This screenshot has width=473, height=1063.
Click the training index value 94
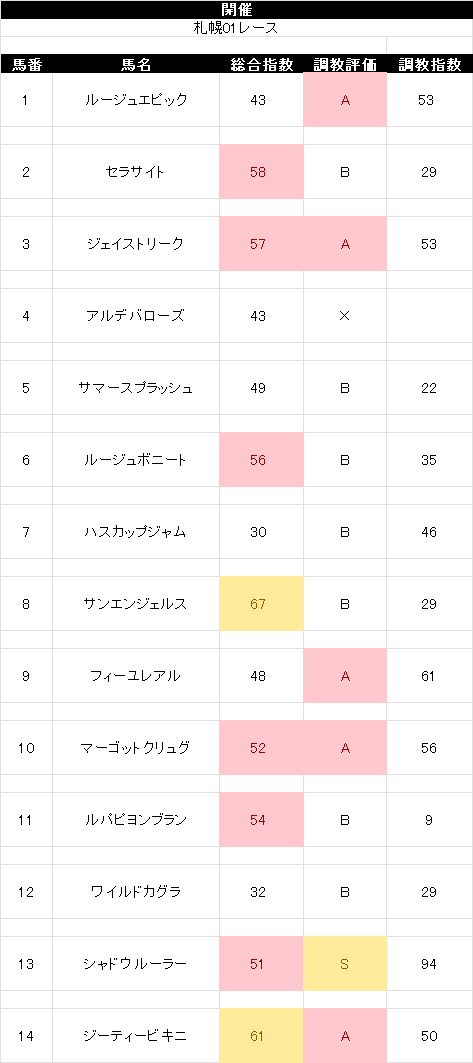pos(430,964)
